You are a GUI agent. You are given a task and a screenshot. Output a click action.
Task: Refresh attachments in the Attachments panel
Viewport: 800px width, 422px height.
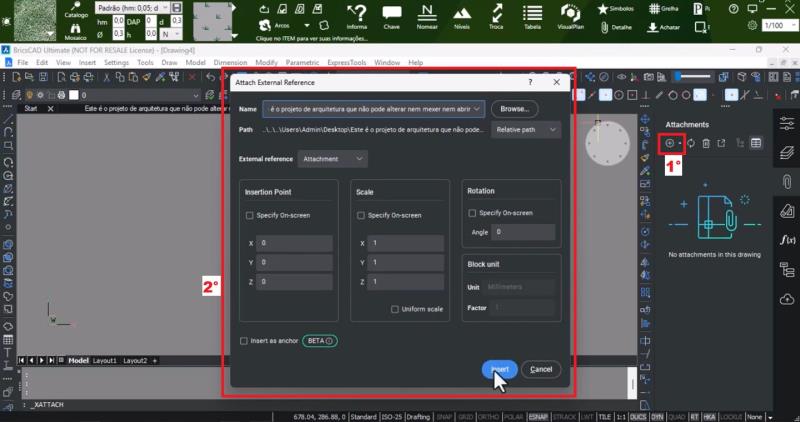pos(690,143)
